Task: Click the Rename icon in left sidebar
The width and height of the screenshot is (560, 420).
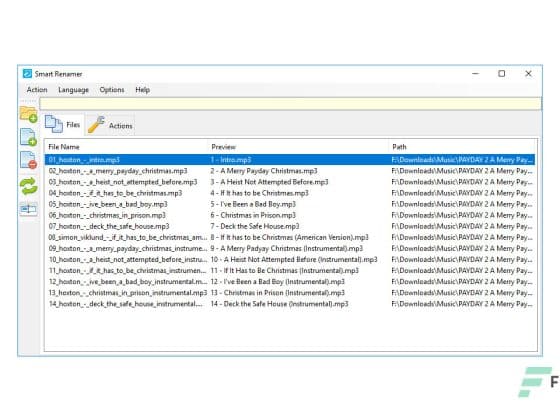Action: pyautogui.click(x=29, y=208)
